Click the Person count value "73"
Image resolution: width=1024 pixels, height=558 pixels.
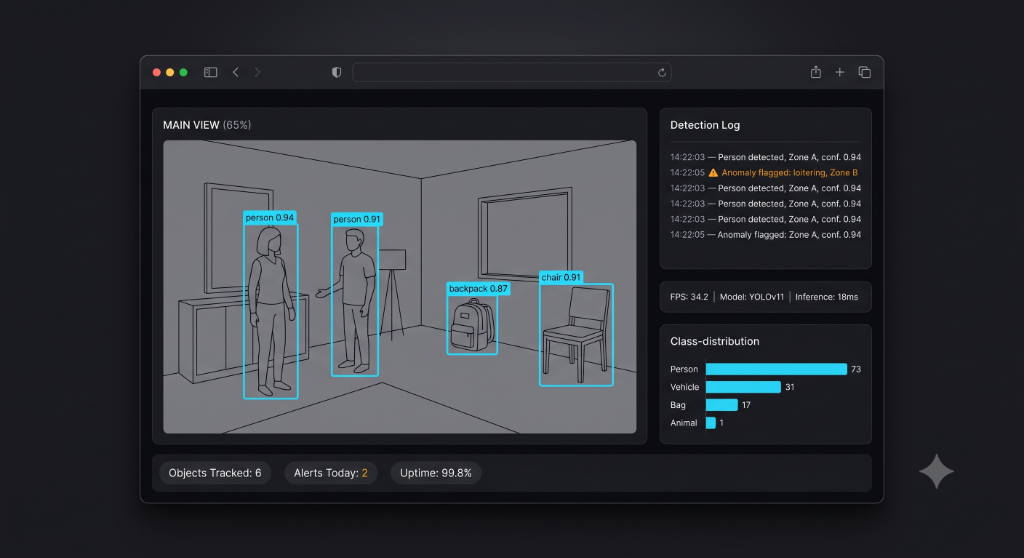tap(856, 369)
